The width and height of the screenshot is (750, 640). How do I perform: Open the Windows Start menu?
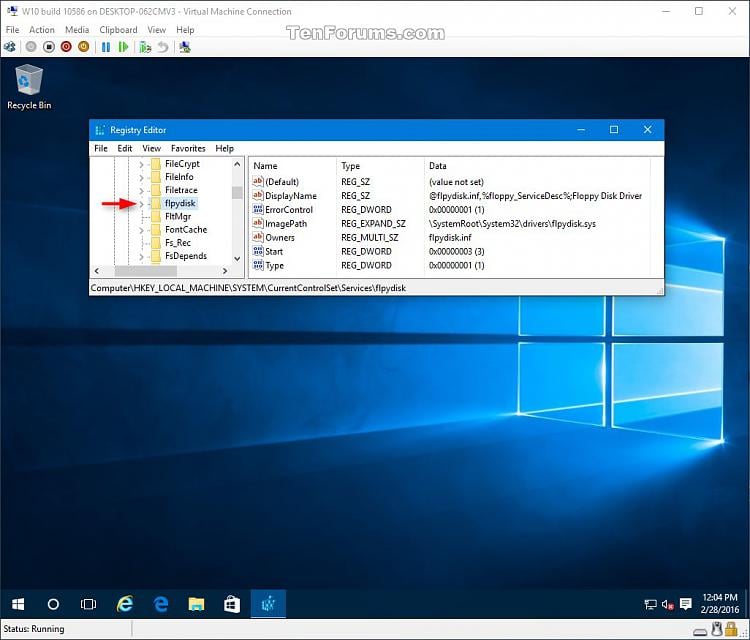point(18,604)
